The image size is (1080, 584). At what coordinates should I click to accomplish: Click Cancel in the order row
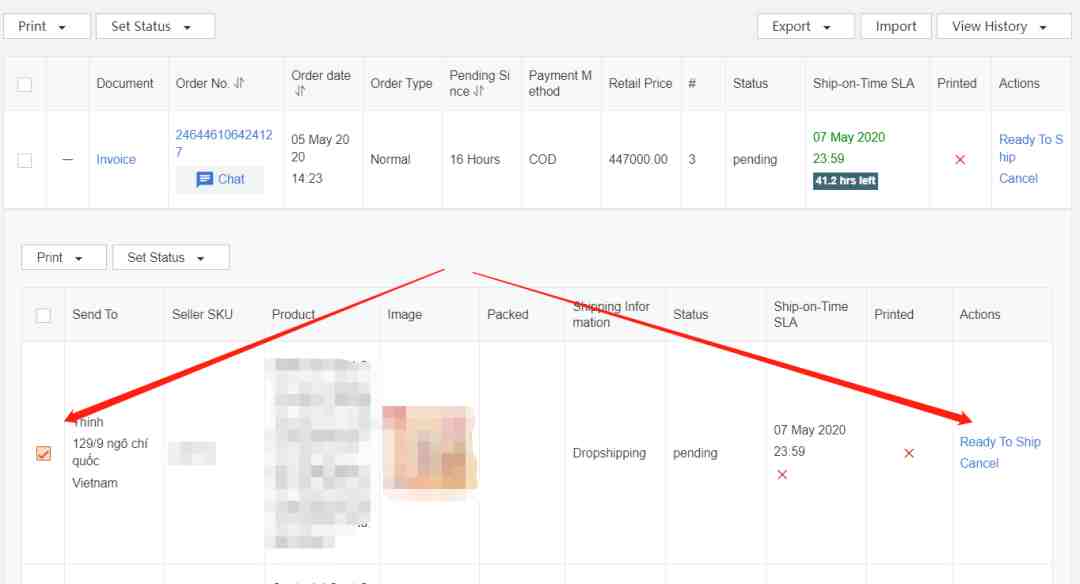(x=1018, y=178)
